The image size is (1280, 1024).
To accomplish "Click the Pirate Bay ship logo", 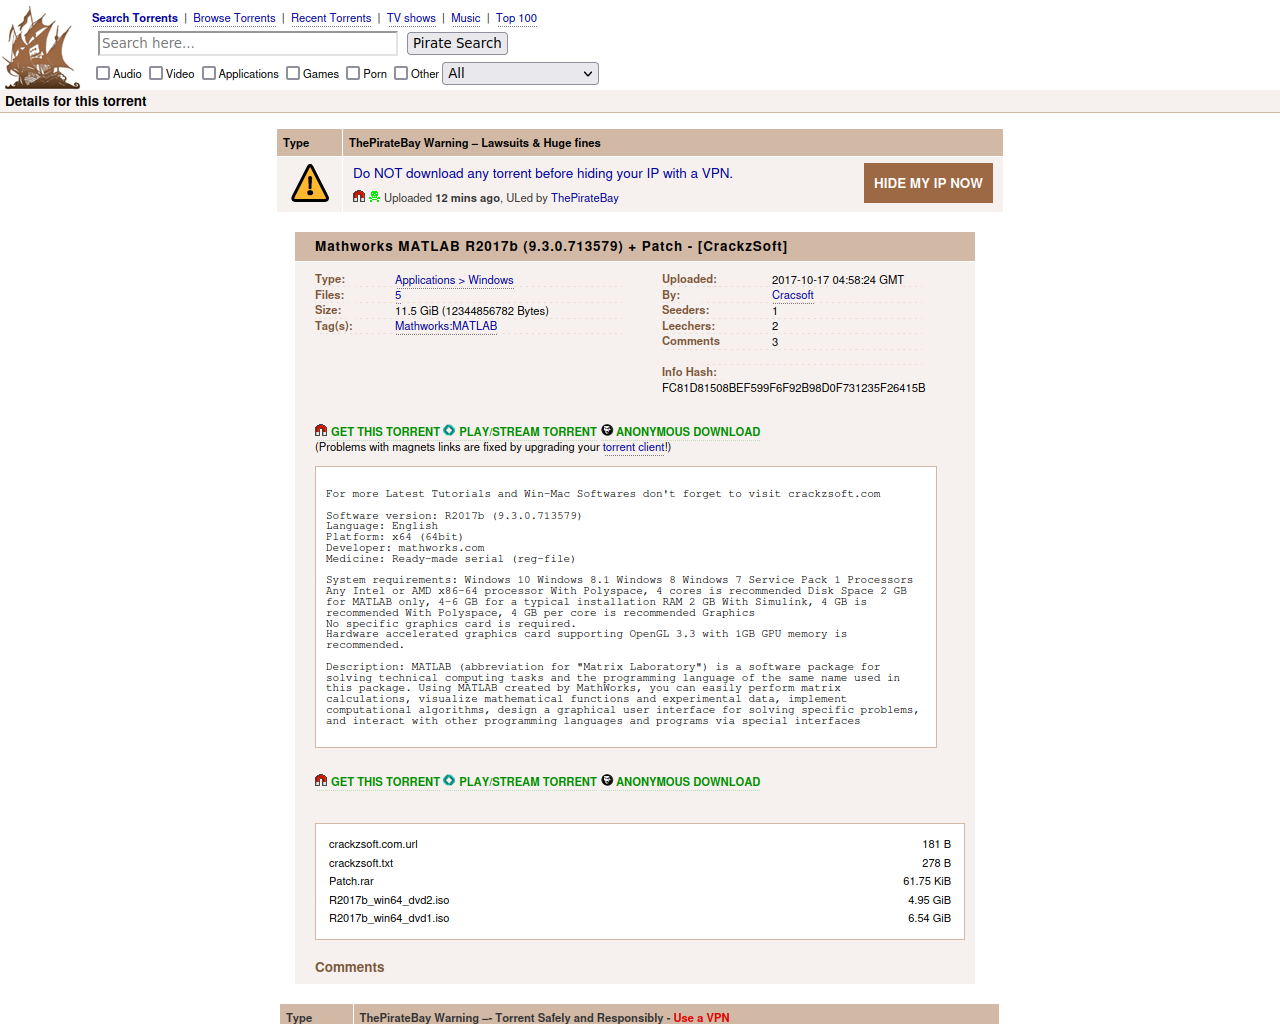I will point(41,48).
